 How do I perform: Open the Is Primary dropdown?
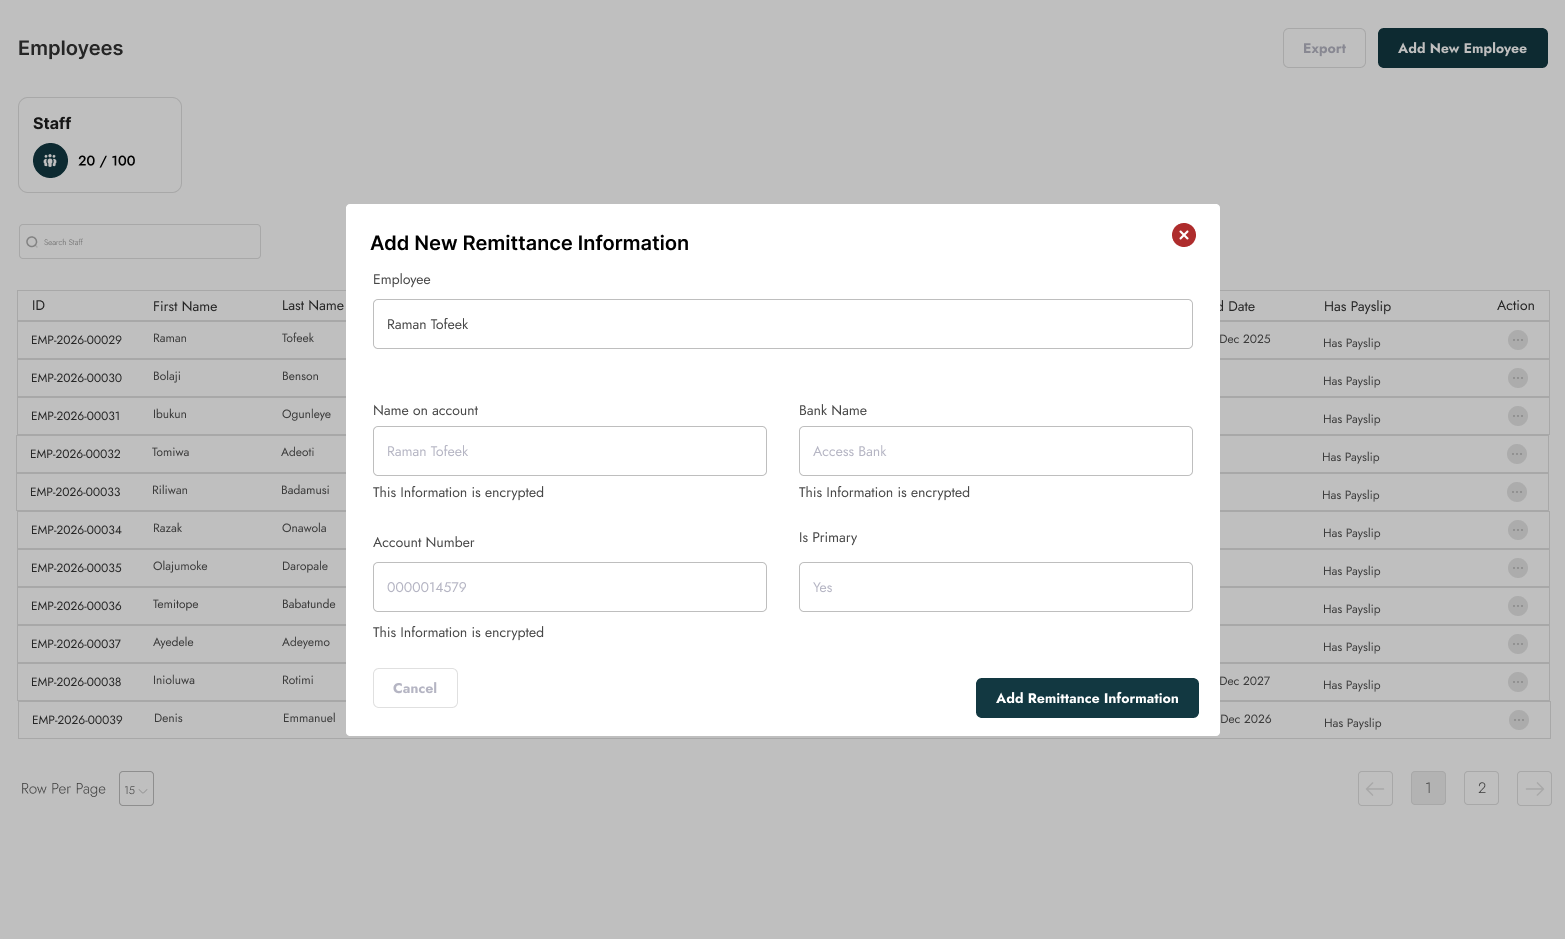point(995,587)
